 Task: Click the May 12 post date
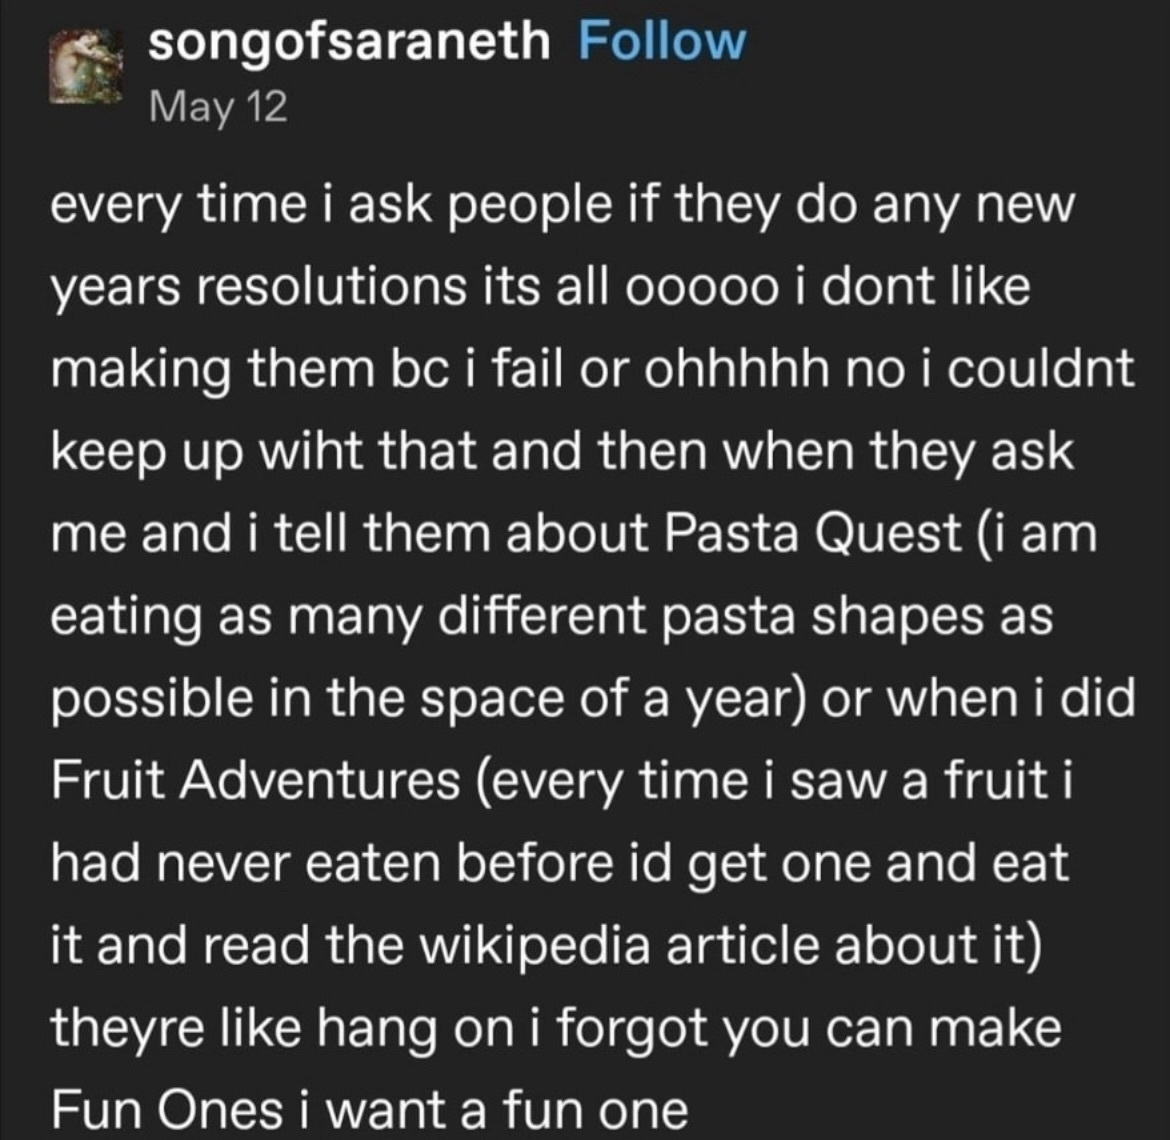218,107
